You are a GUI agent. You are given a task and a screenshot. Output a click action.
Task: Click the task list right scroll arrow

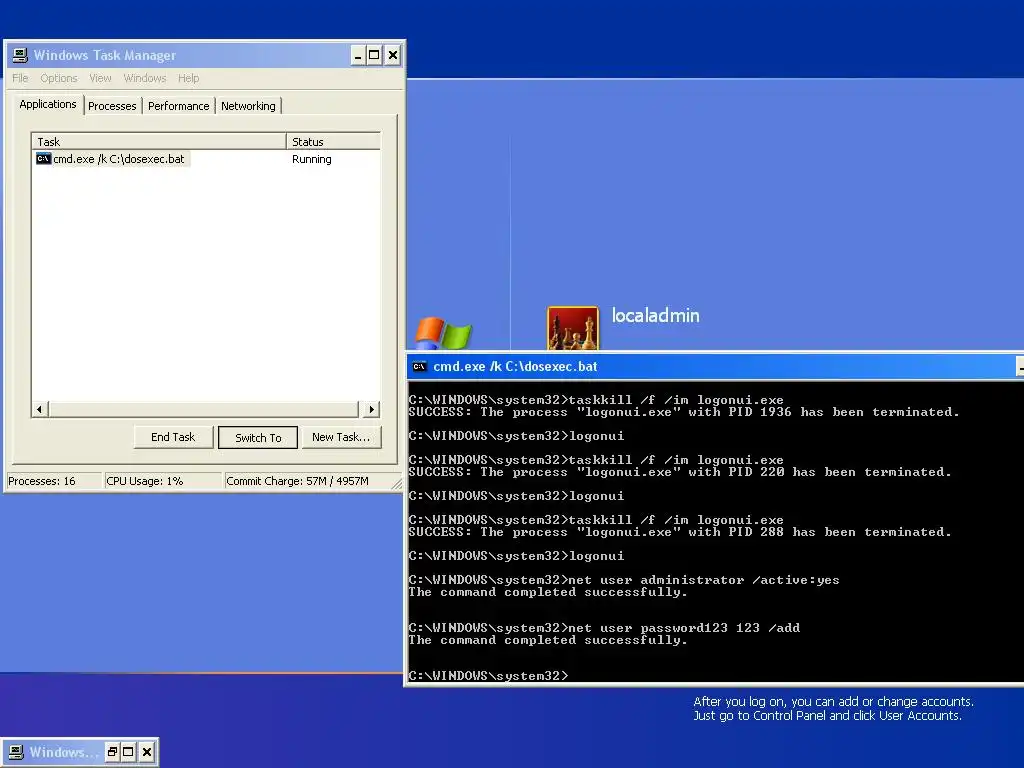(372, 409)
